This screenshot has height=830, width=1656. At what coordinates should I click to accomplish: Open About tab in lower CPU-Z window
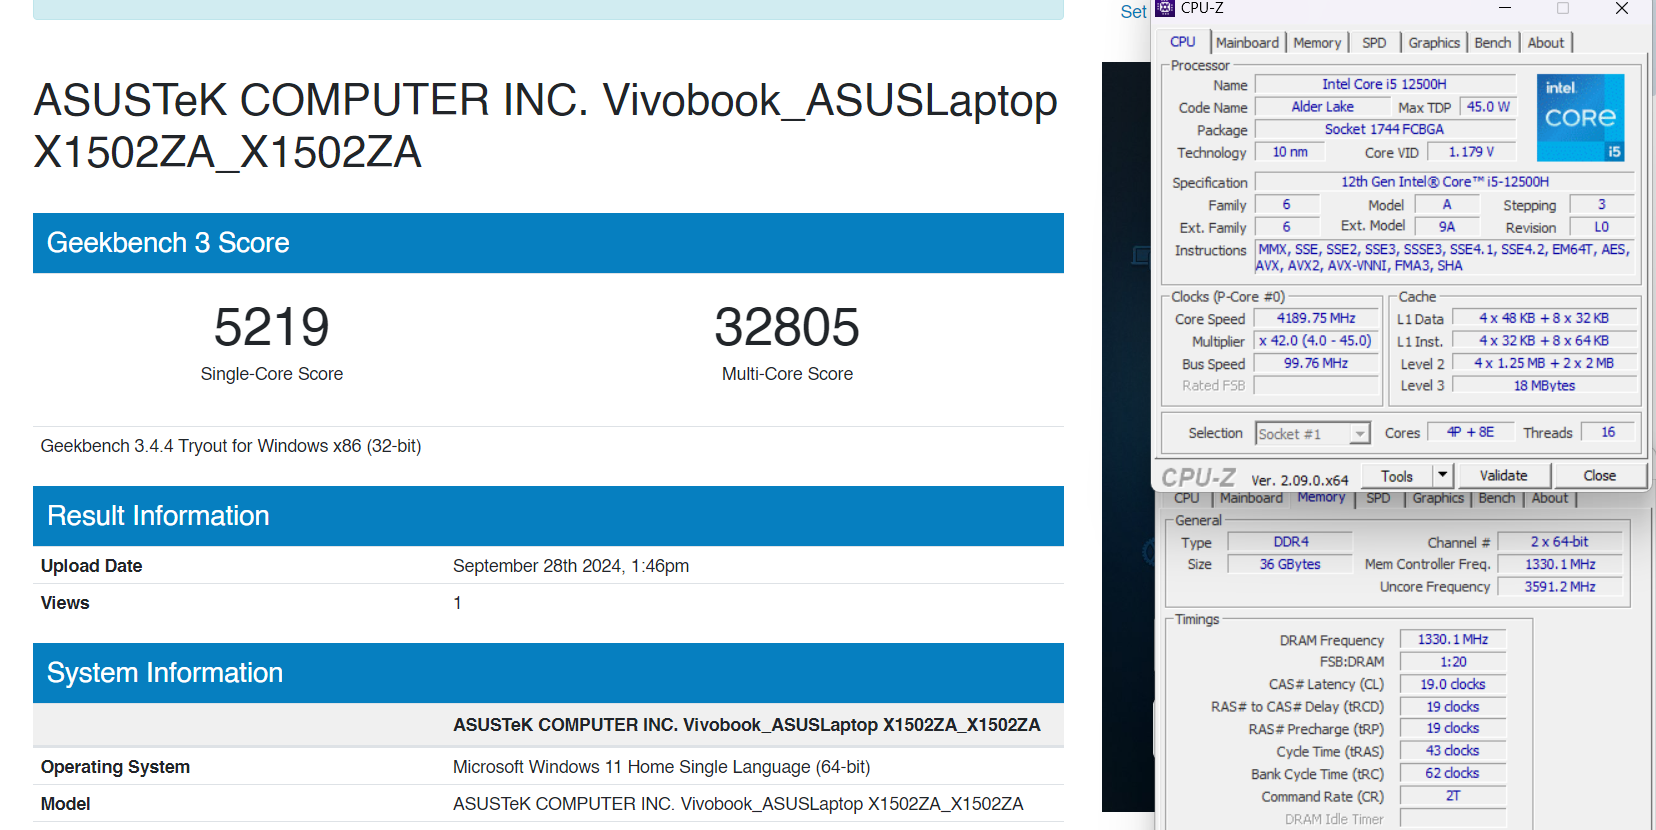pyautogui.click(x=1549, y=498)
